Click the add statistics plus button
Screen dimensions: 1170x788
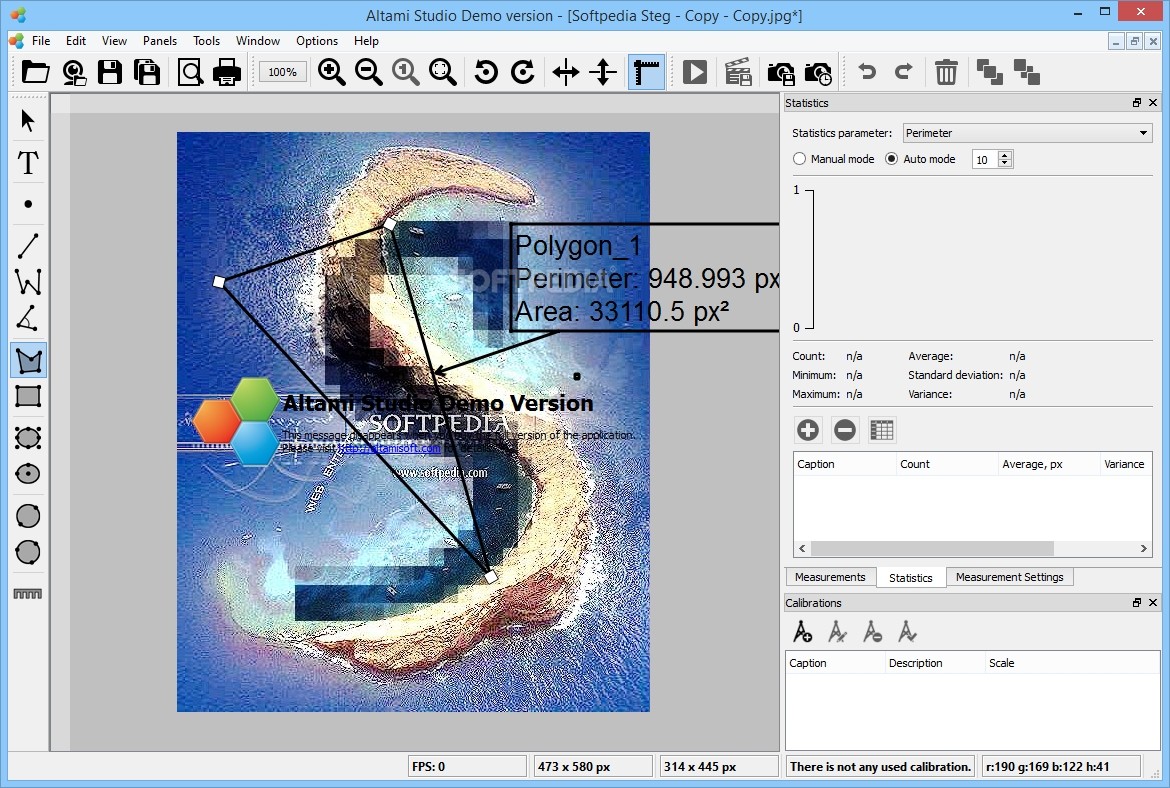(x=807, y=430)
